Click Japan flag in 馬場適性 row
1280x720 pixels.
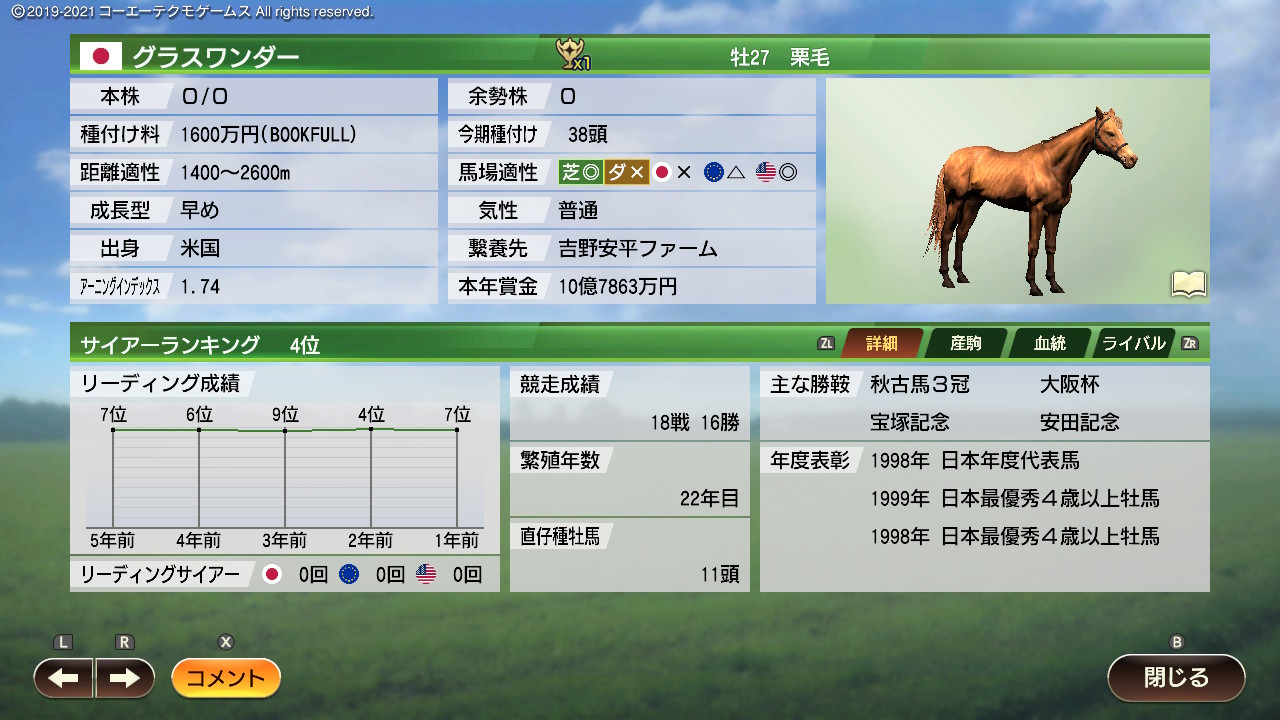pyautogui.click(x=661, y=172)
